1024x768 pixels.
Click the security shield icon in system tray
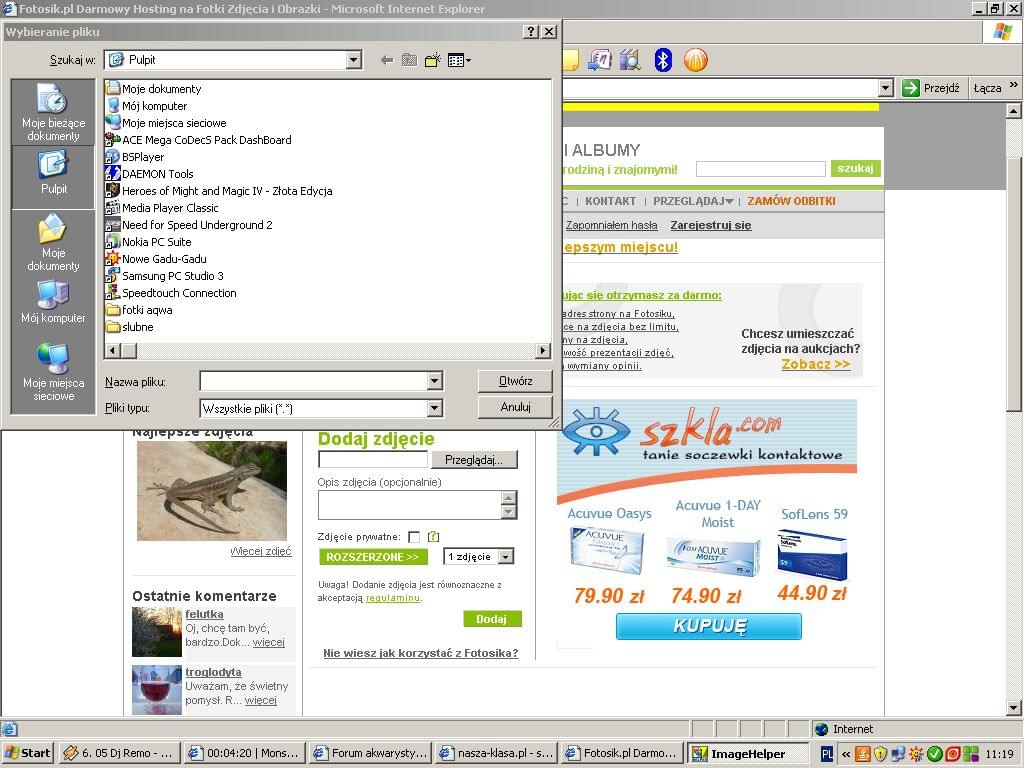coord(880,754)
